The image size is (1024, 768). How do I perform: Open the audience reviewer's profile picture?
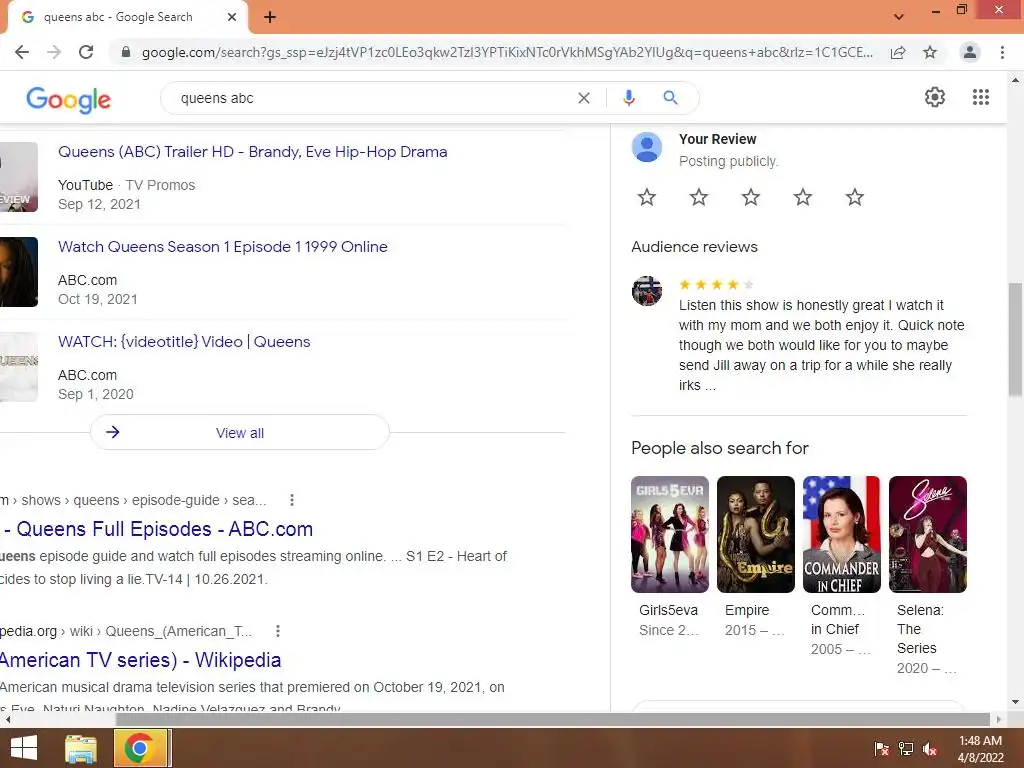(x=647, y=291)
